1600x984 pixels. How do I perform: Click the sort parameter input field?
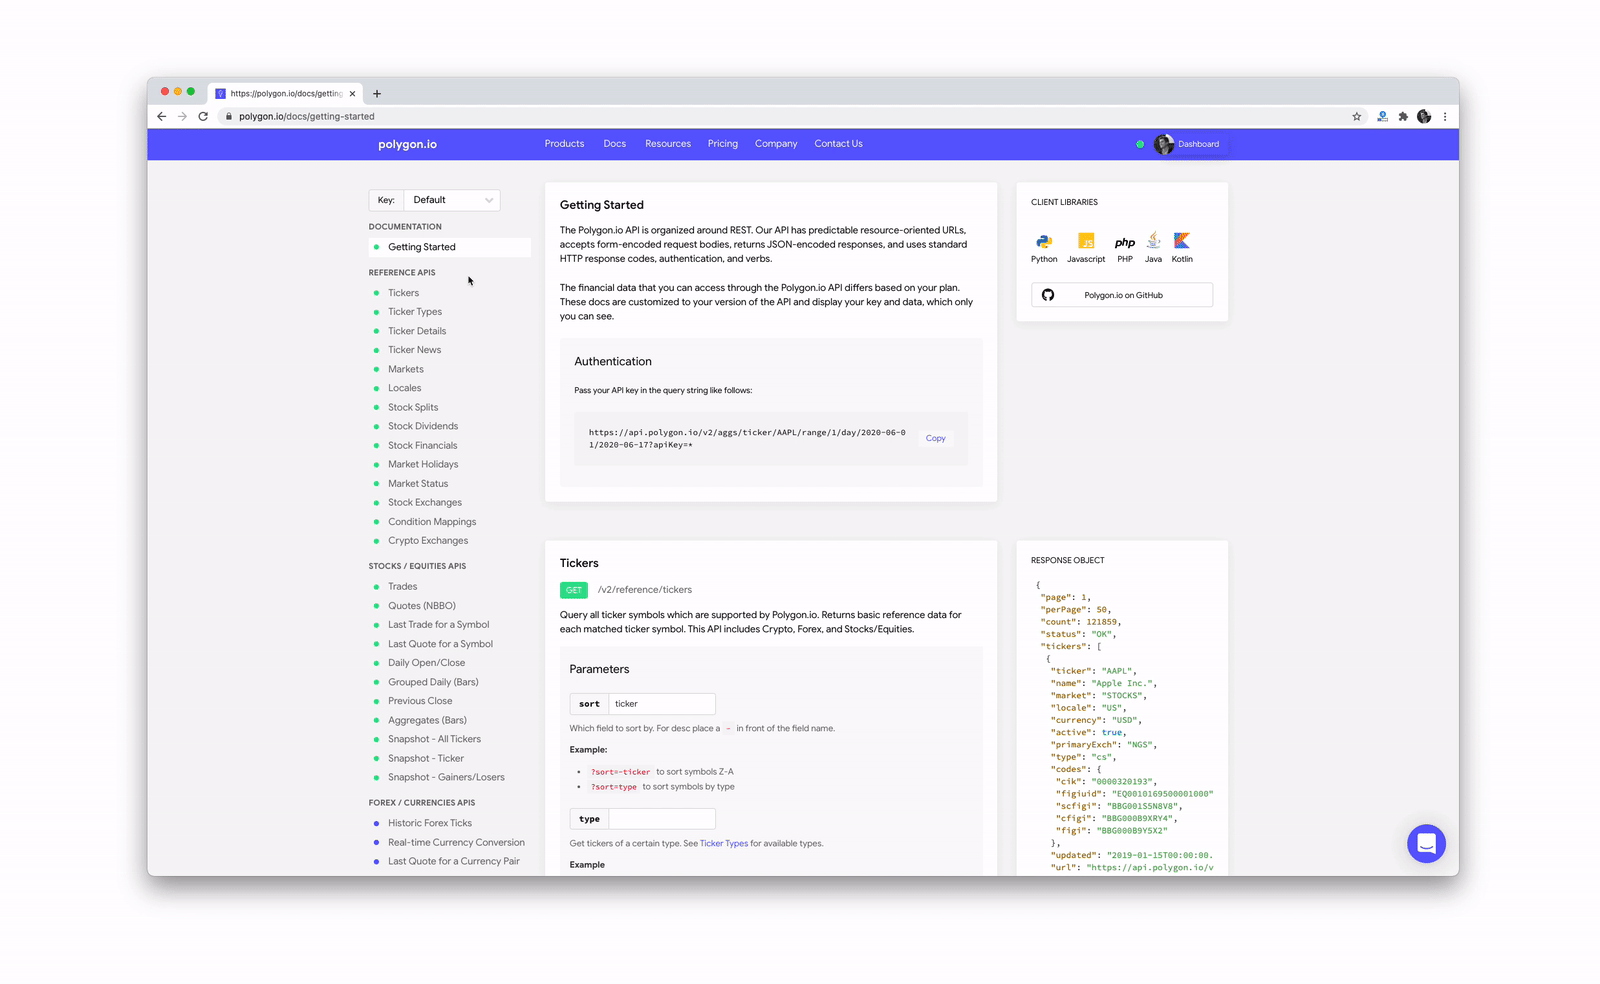click(x=661, y=704)
